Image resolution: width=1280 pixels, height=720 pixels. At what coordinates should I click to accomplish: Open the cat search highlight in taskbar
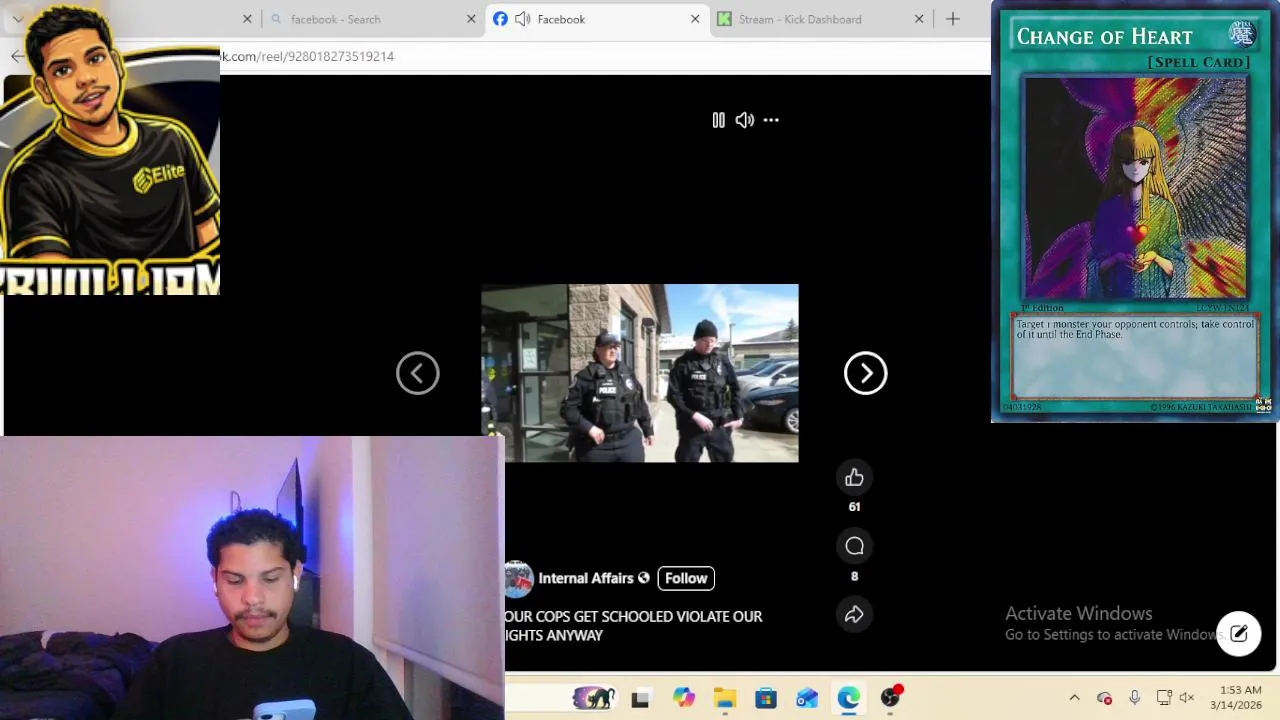593,698
